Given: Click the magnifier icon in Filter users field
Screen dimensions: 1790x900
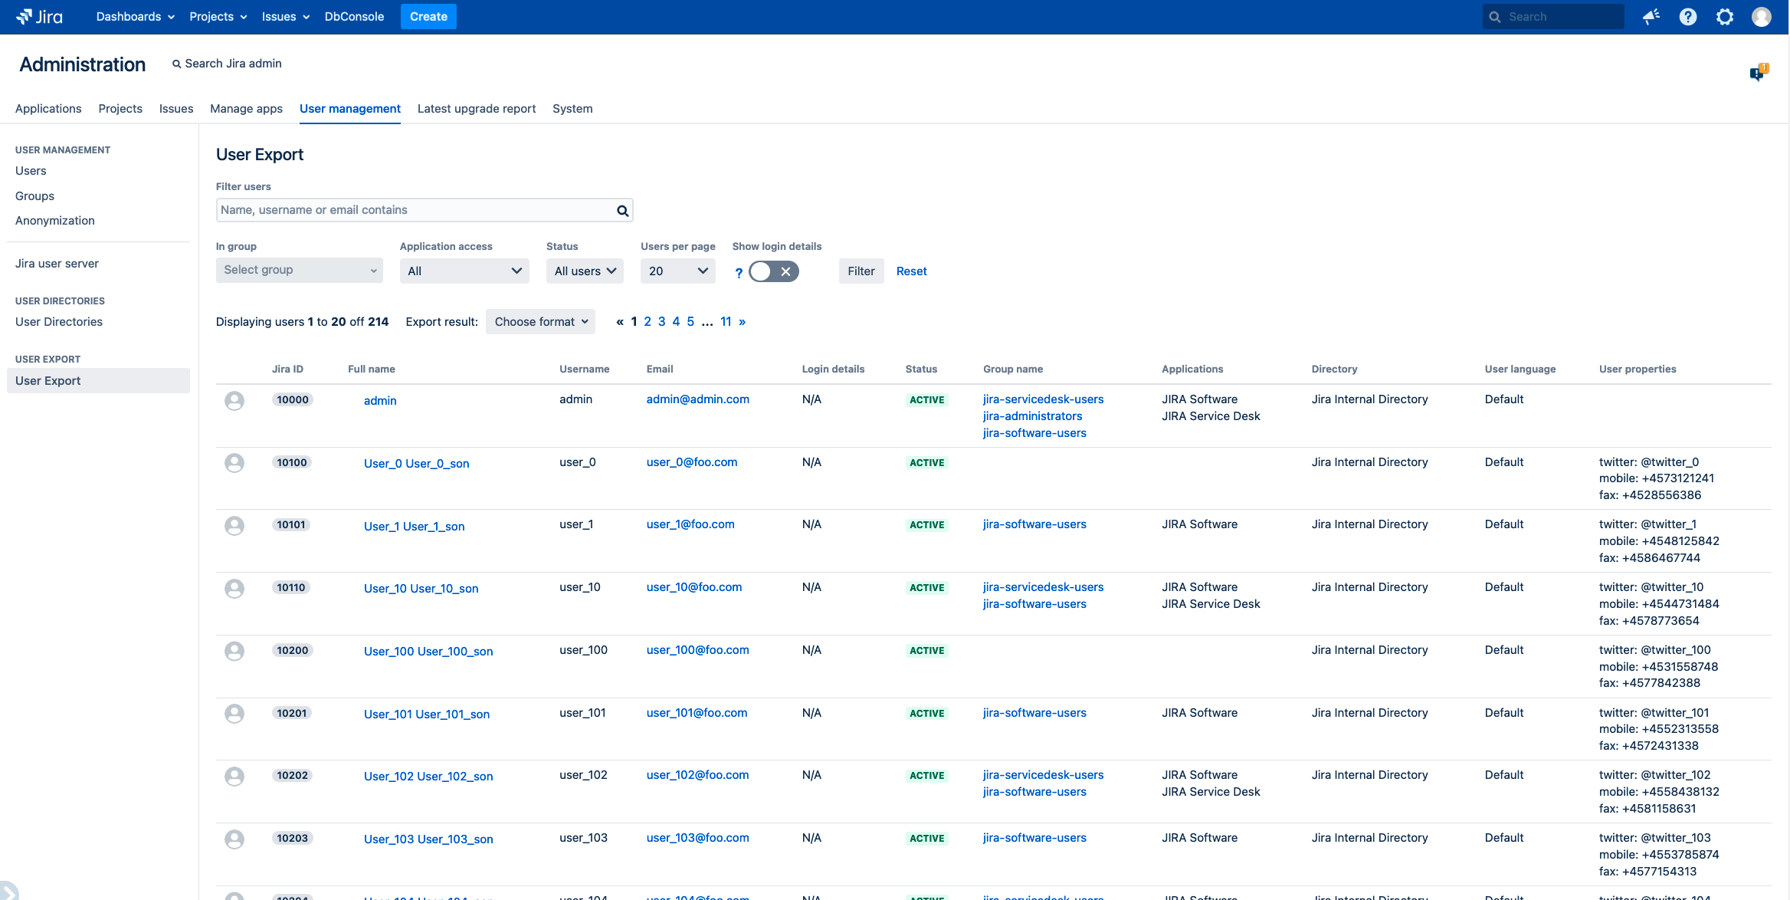Looking at the screenshot, I should point(622,210).
